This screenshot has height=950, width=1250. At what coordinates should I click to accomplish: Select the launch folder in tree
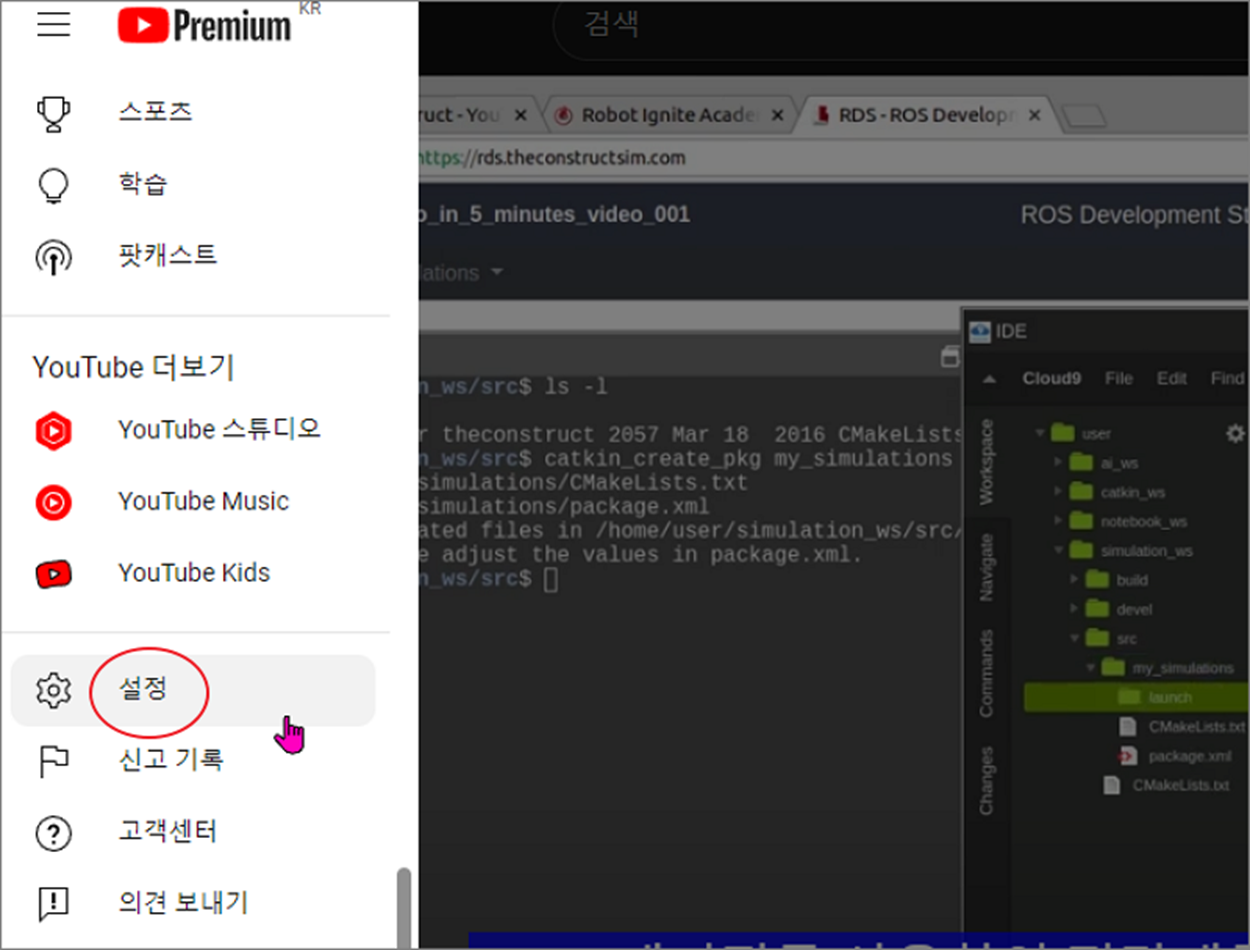point(1137,697)
